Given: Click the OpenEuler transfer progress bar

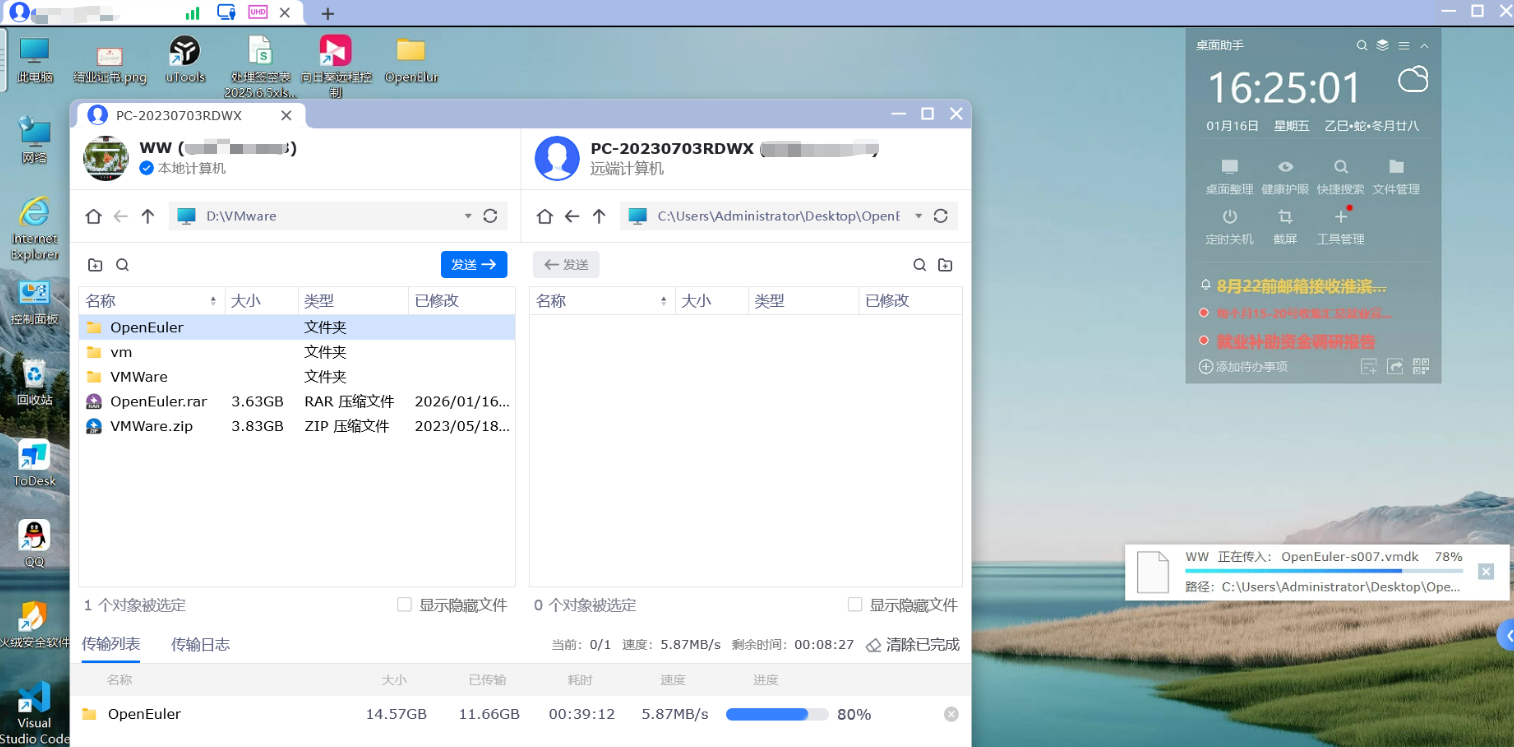Looking at the screenshot, I should [x=776, y=714].
